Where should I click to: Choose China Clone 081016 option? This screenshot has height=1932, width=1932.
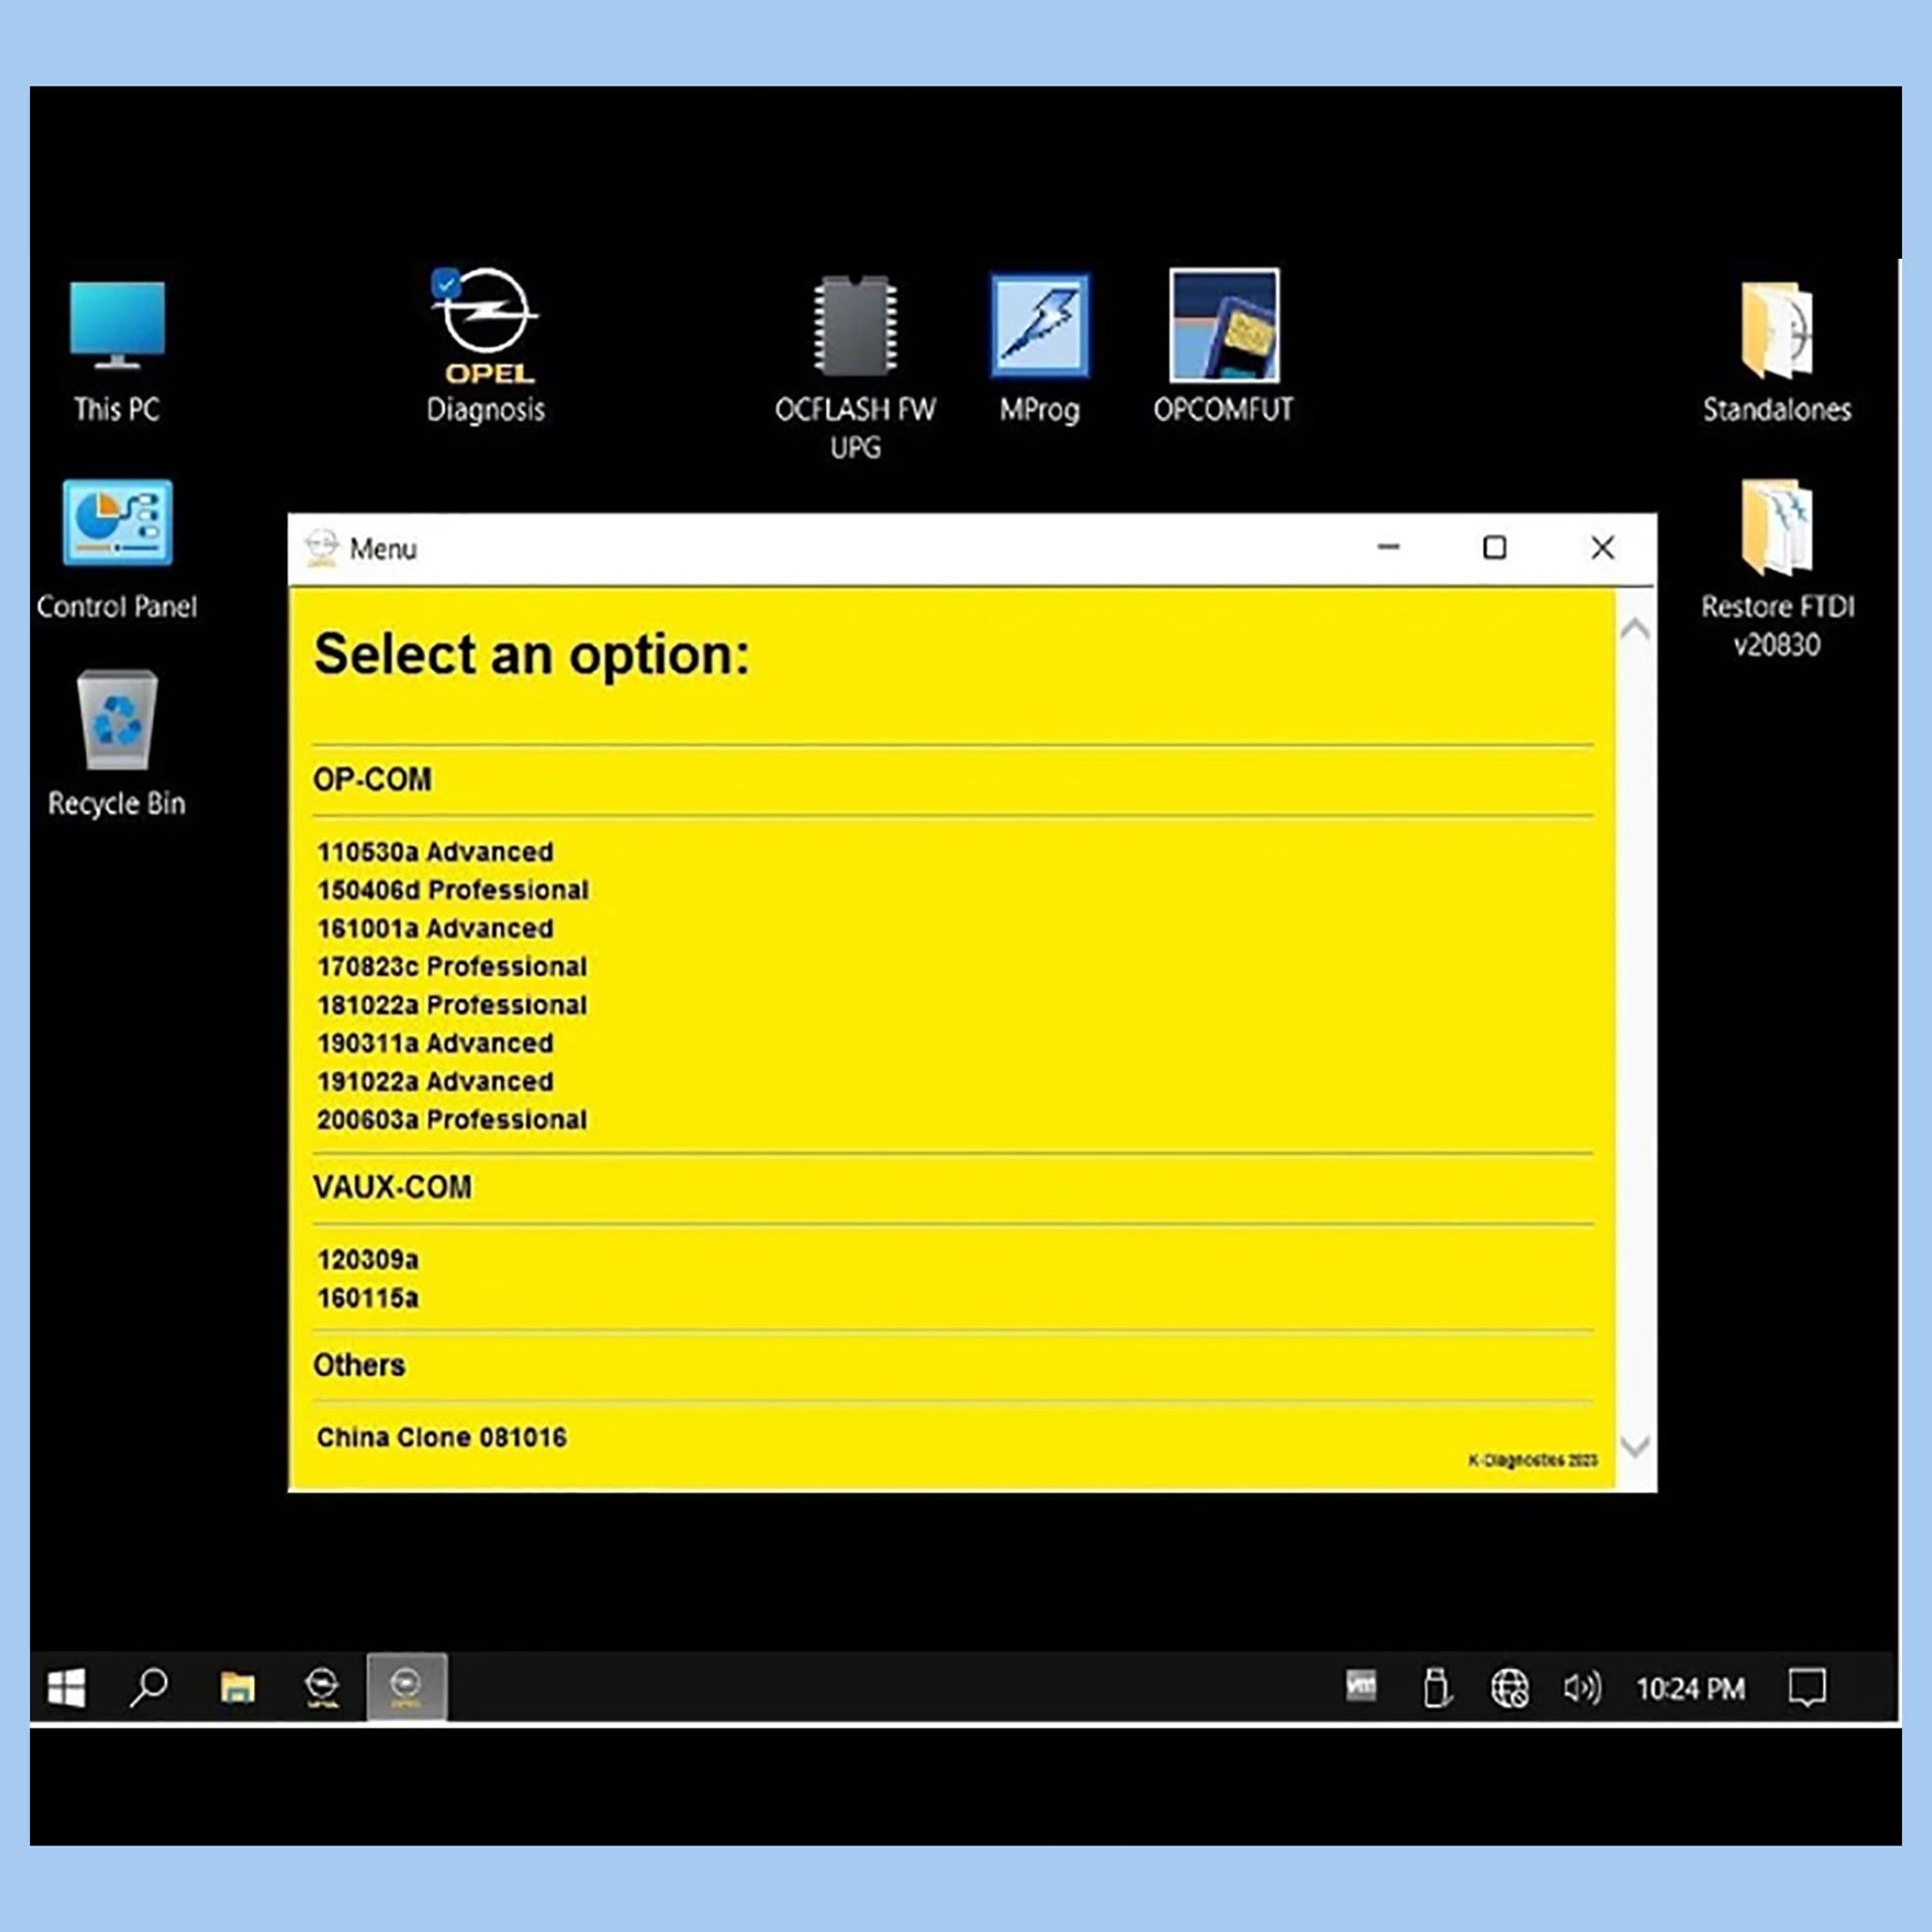tap(441, 1437)
